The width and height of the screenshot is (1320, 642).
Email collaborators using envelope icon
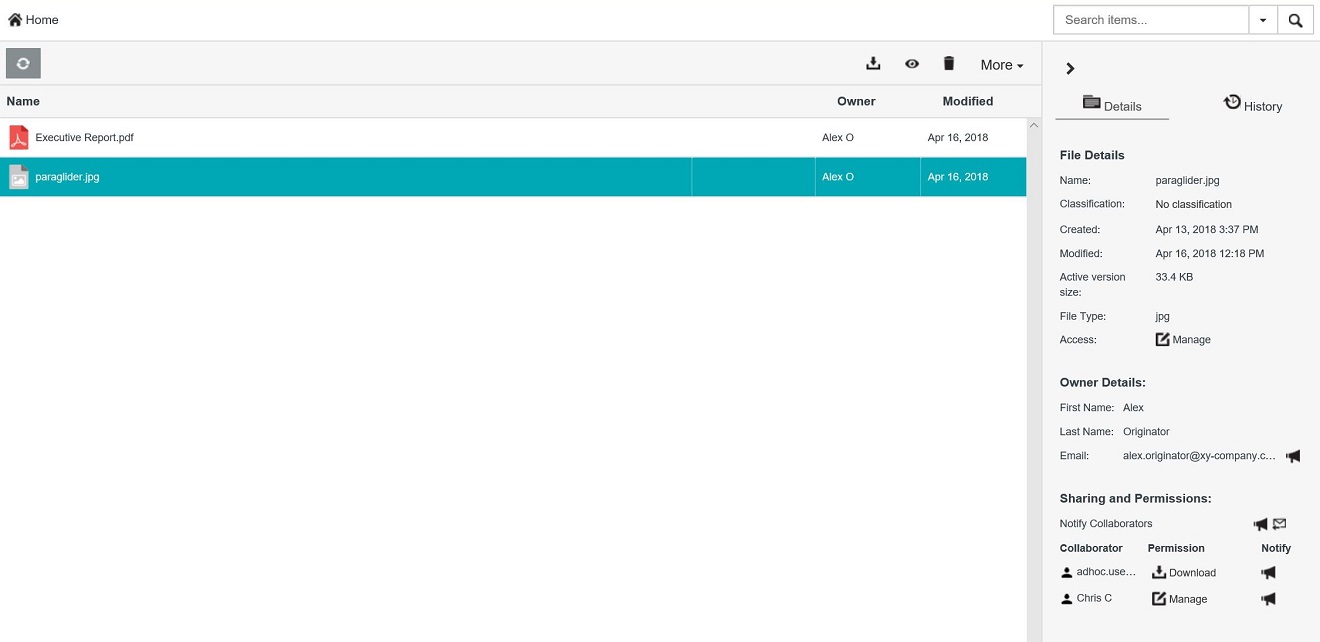[x=1279, y=524]
